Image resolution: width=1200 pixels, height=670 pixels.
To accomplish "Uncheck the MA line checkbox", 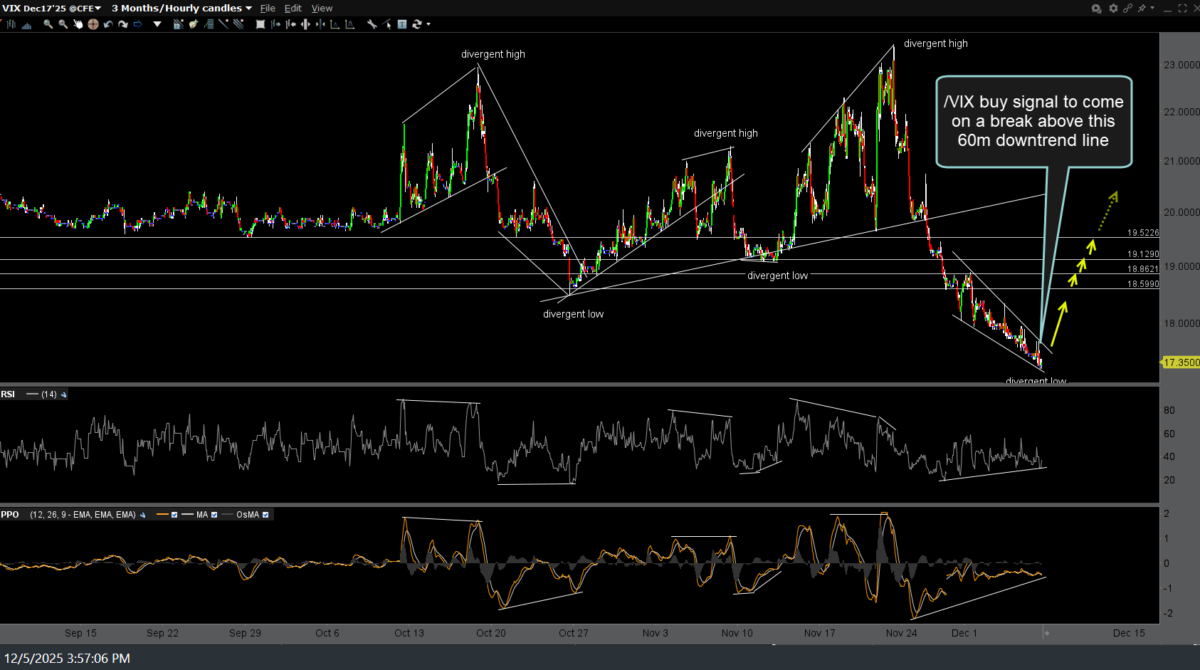I will [x=214, y=515].
